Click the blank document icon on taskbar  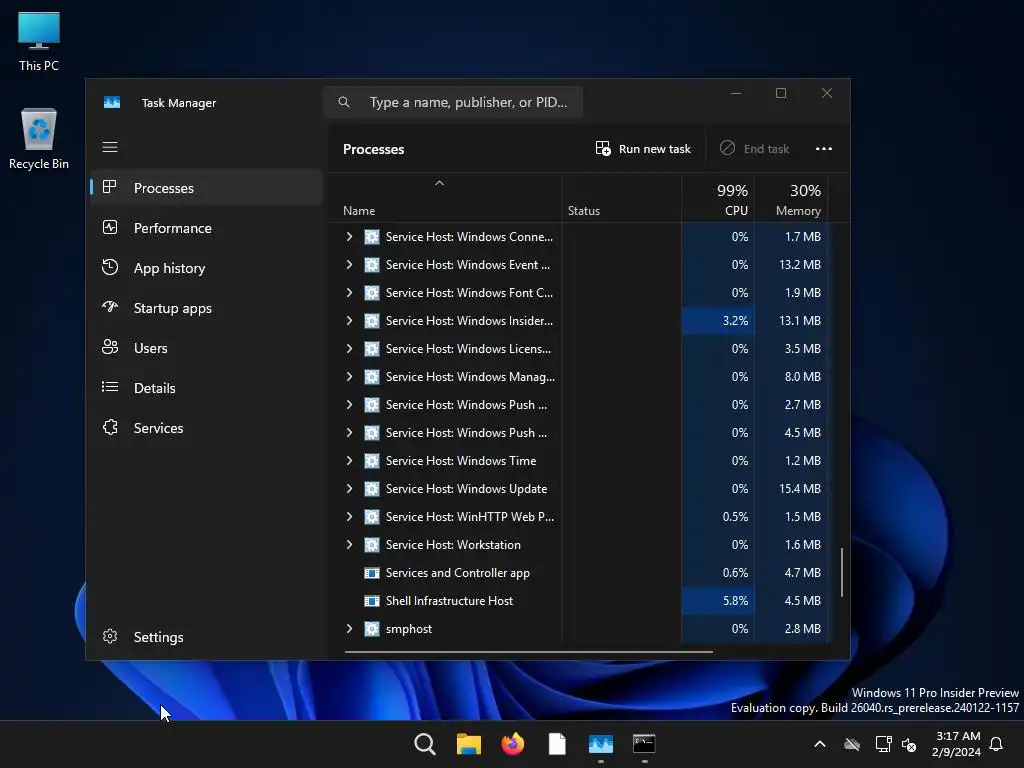point(556,744)
